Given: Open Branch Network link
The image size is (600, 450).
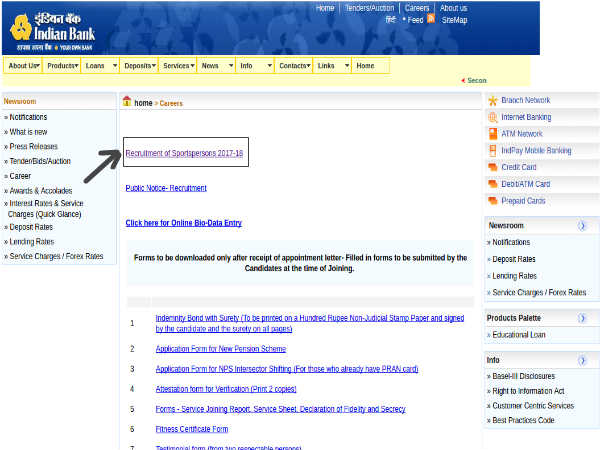Looking at the screenshot, I should 525,100.
